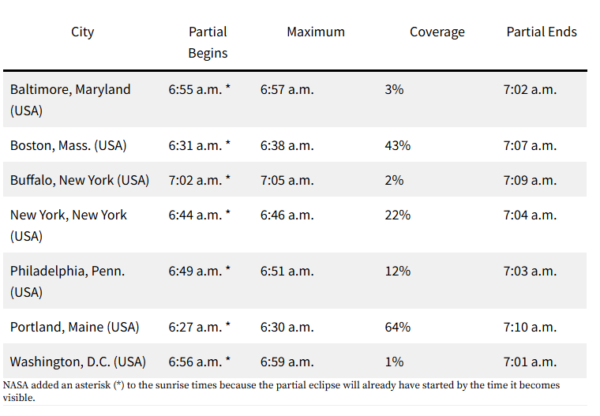Select the Buffalo, New York row label
Viewport: 600px width, 416px height.
80,180
